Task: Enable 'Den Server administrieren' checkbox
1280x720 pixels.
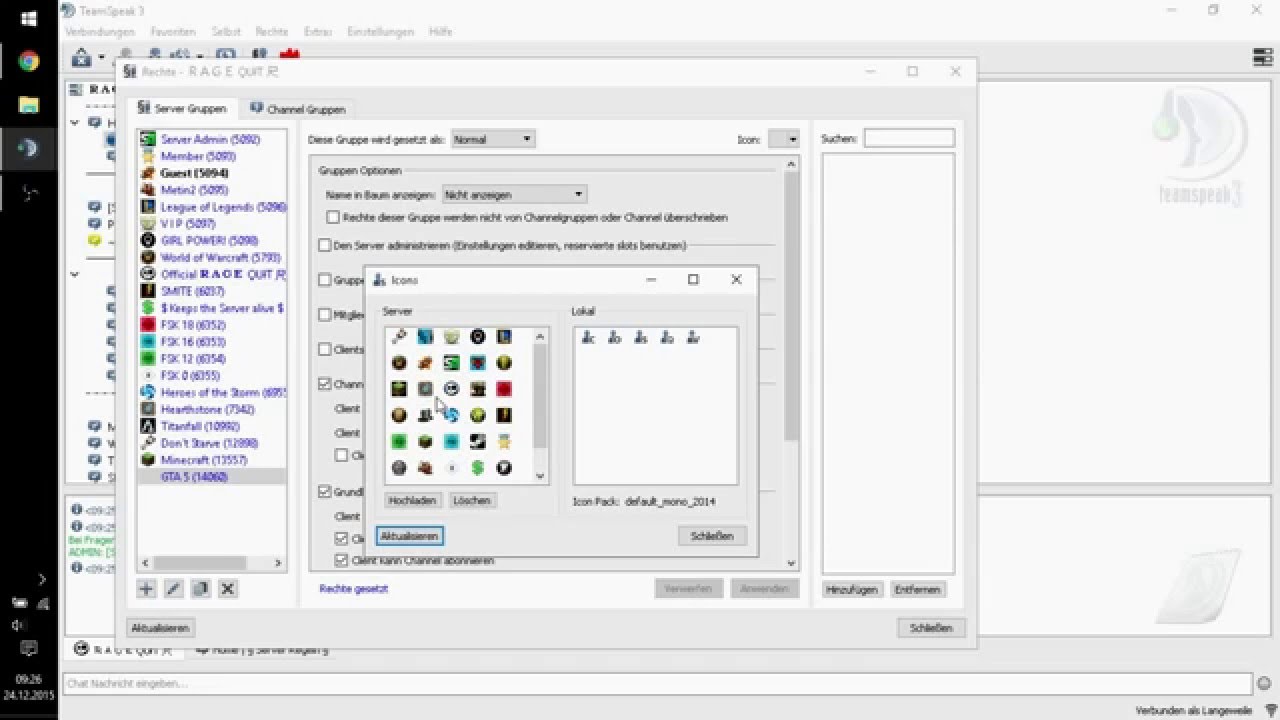Action: pyautogui.click(x=325, y=245)
